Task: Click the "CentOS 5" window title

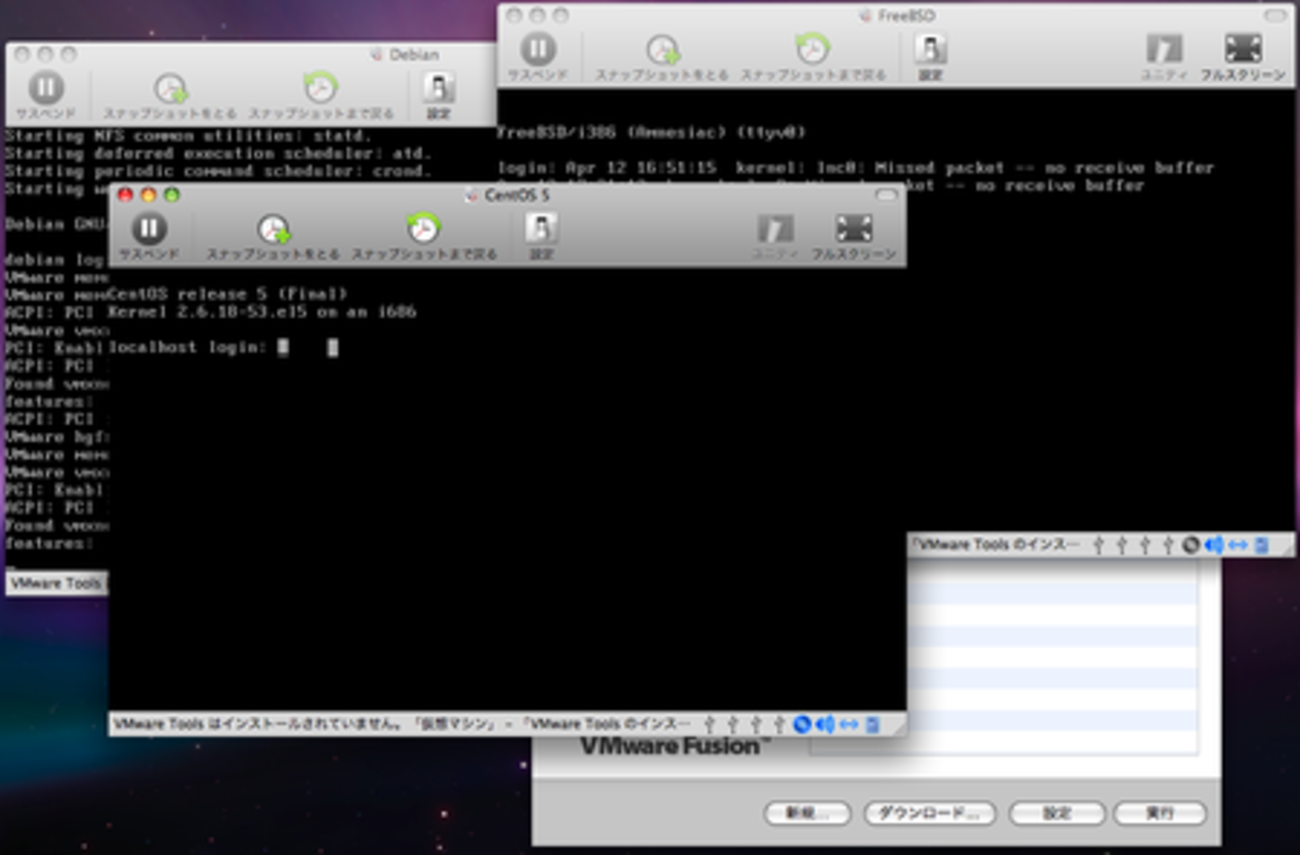Action: click(x=517, y=196)
